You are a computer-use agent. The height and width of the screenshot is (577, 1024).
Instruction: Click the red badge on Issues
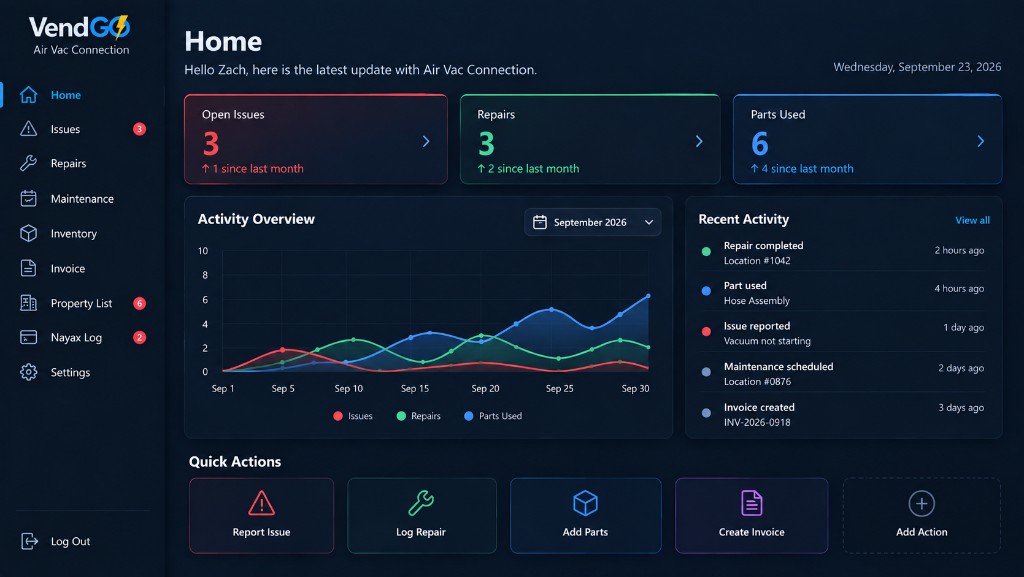[x=139, y=129]
